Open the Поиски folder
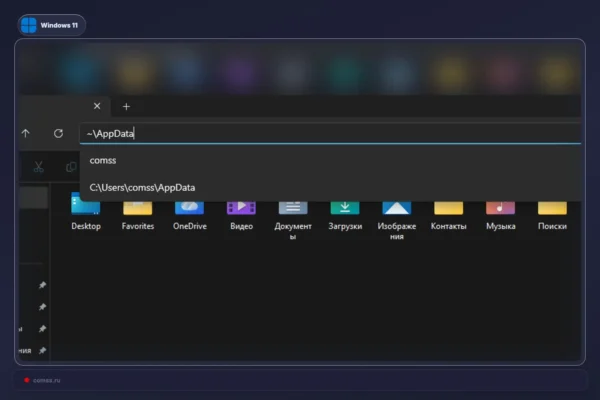This screenshot has height=400, width=600. click(x=552, y=215)
